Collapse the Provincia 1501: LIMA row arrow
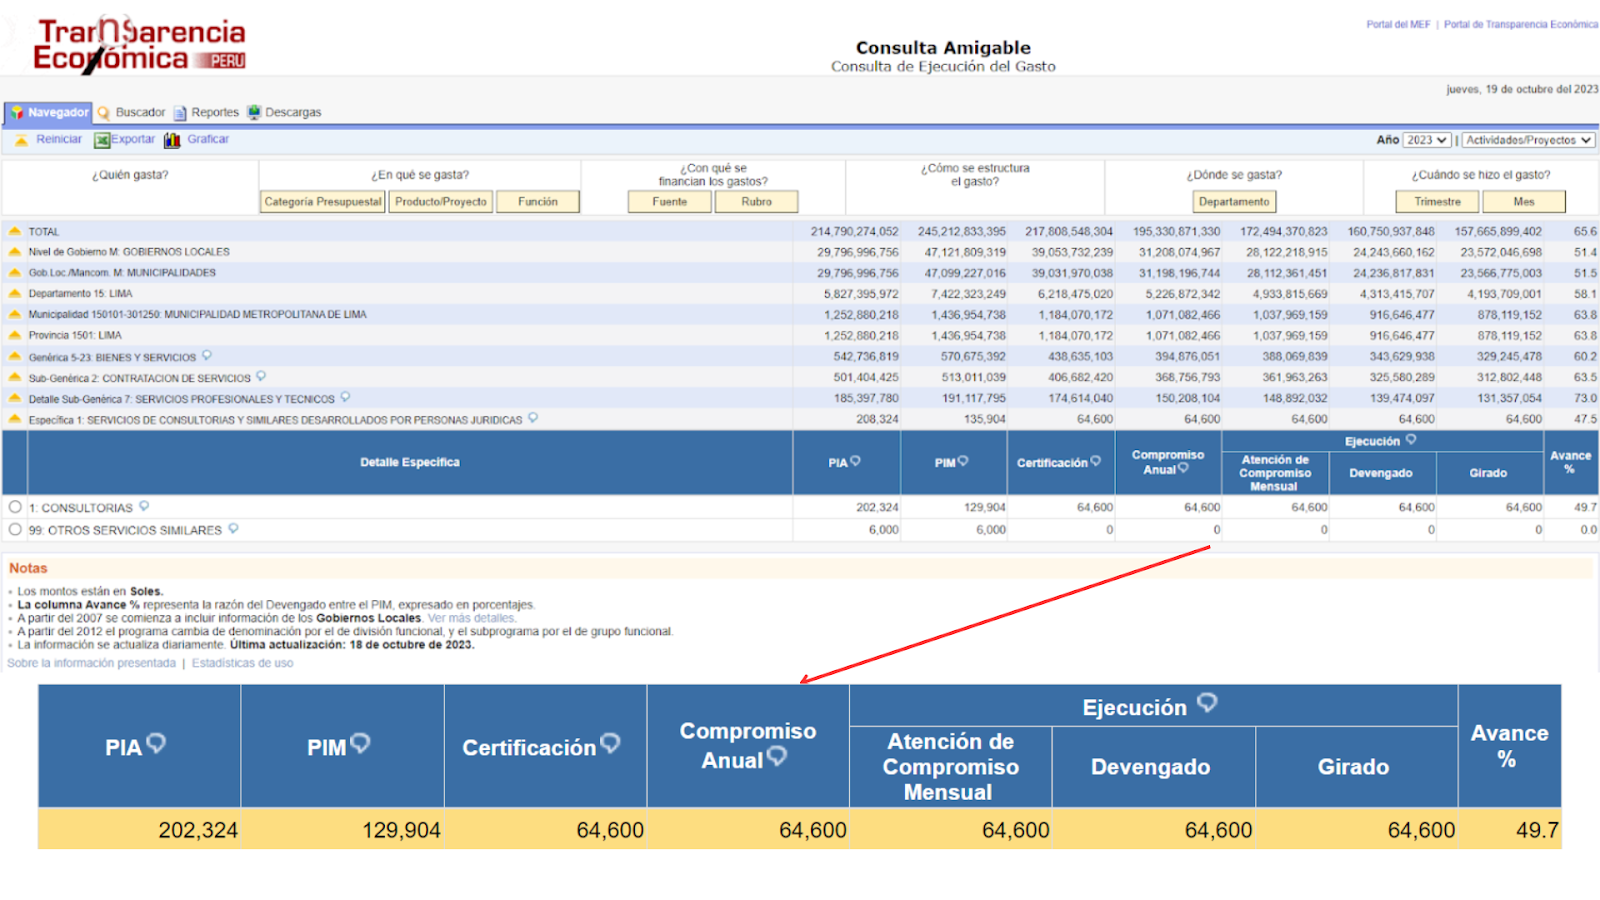 (15, 335)
